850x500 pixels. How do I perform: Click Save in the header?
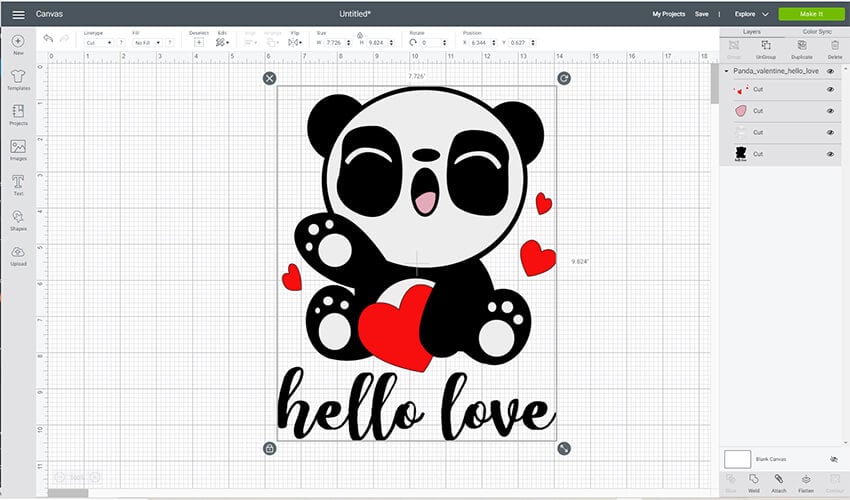click(x=701, y=15)
